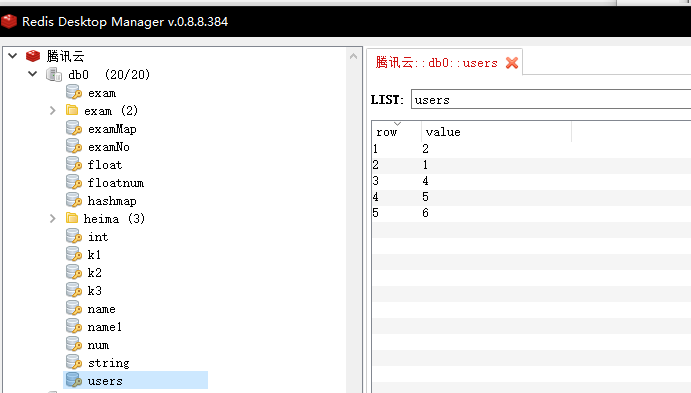Click the tree scrollbar up arrow

(353, 56)
